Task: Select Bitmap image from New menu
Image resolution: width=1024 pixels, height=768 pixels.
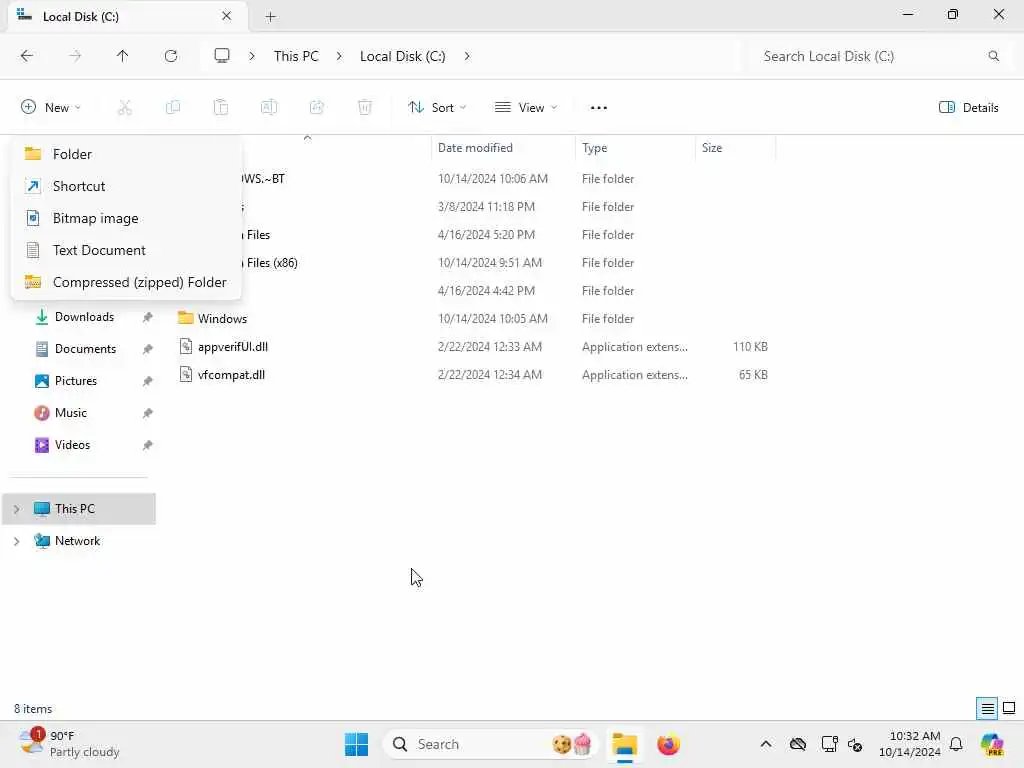Action: 126,218
